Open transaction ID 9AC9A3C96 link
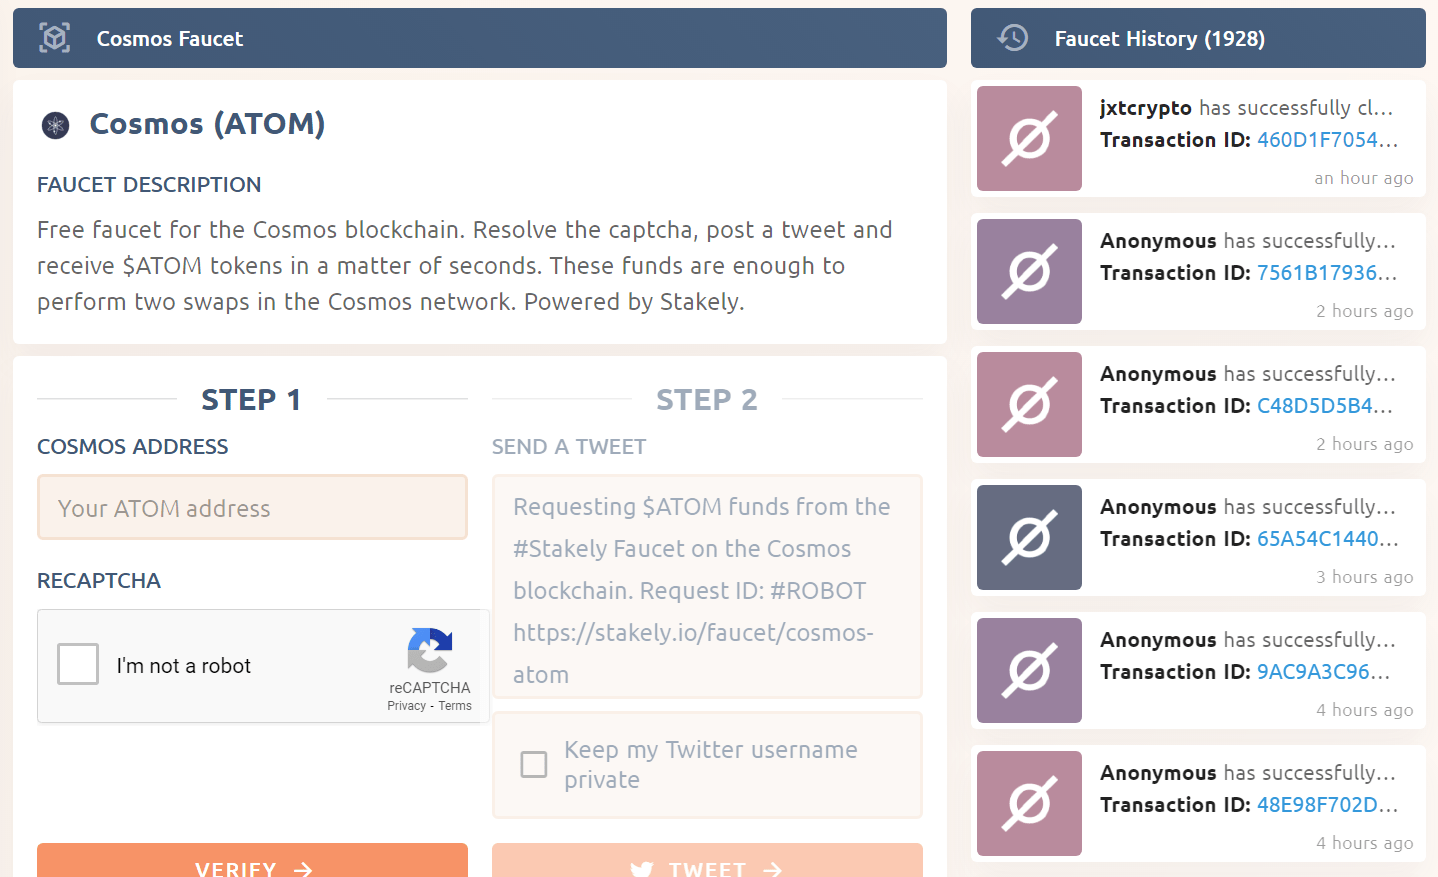 coord(1323,672)
